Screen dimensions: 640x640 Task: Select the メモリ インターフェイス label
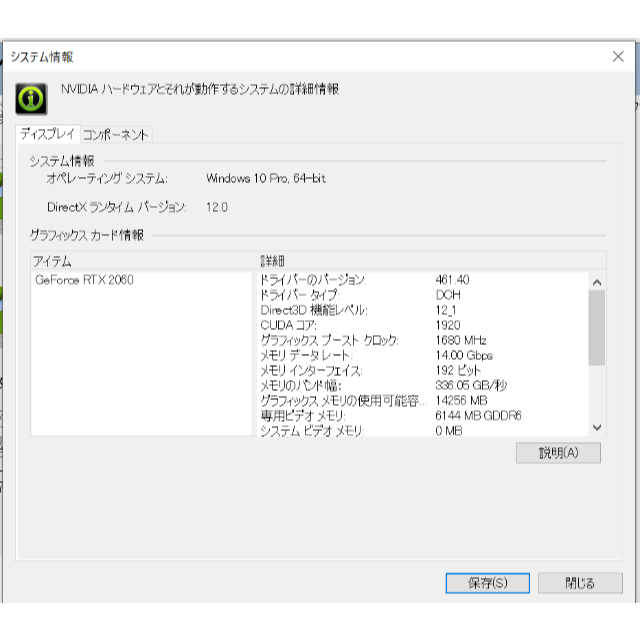click(x=311, y=371)
